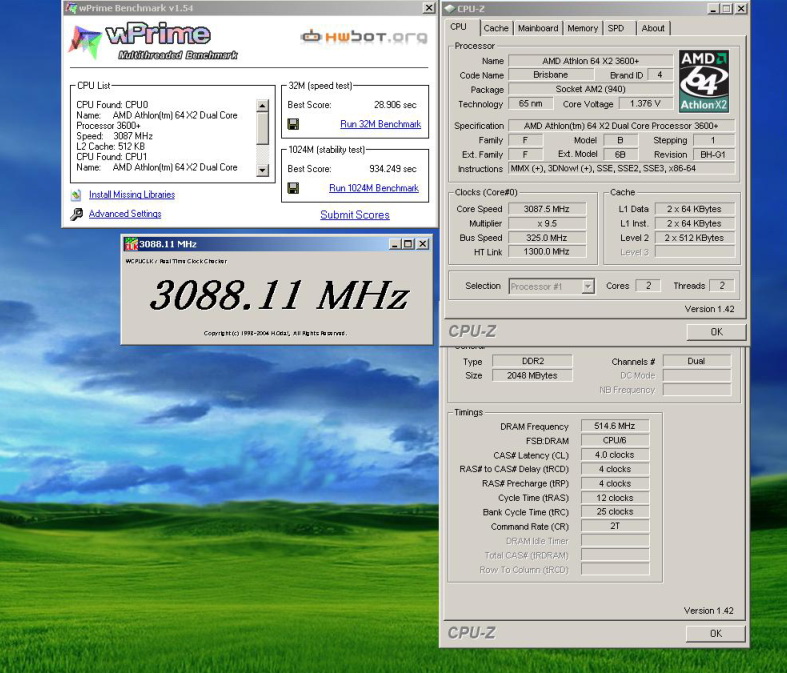Click the Bank Cycle Time value 25 clocks
The width and height of the screenshot is (787, 673).
pos(615,511)
